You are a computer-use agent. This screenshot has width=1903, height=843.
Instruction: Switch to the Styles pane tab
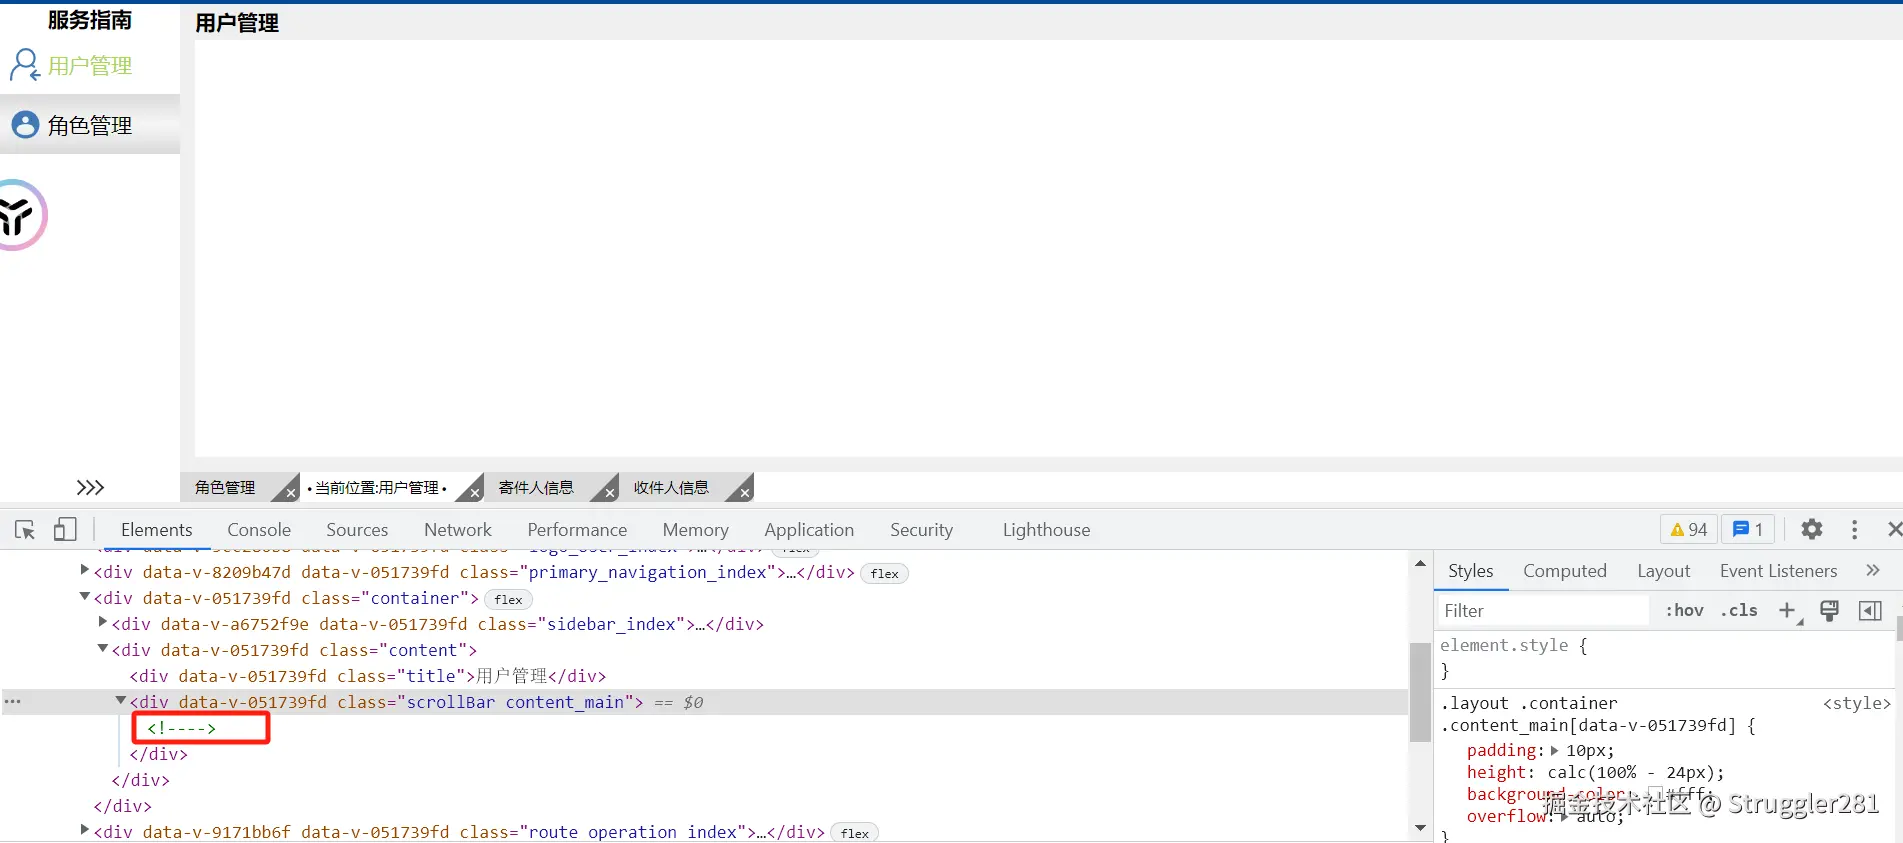point(1470,571)
